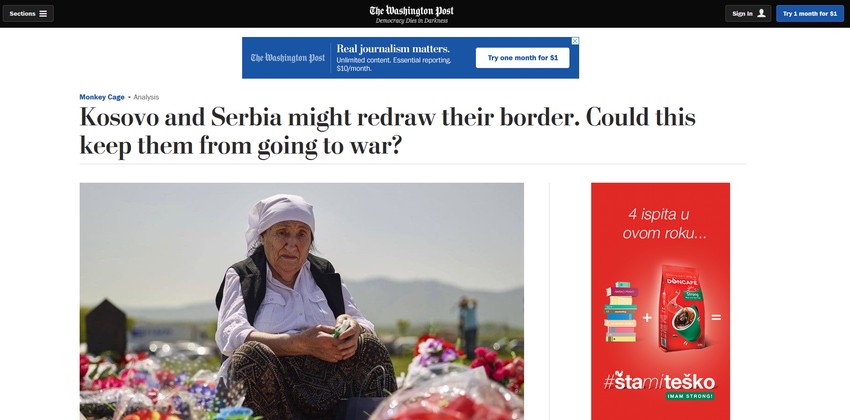Open the Sections hamburger menu
The height and width of the screenshot is (420, 850).
tap(28, 14)
